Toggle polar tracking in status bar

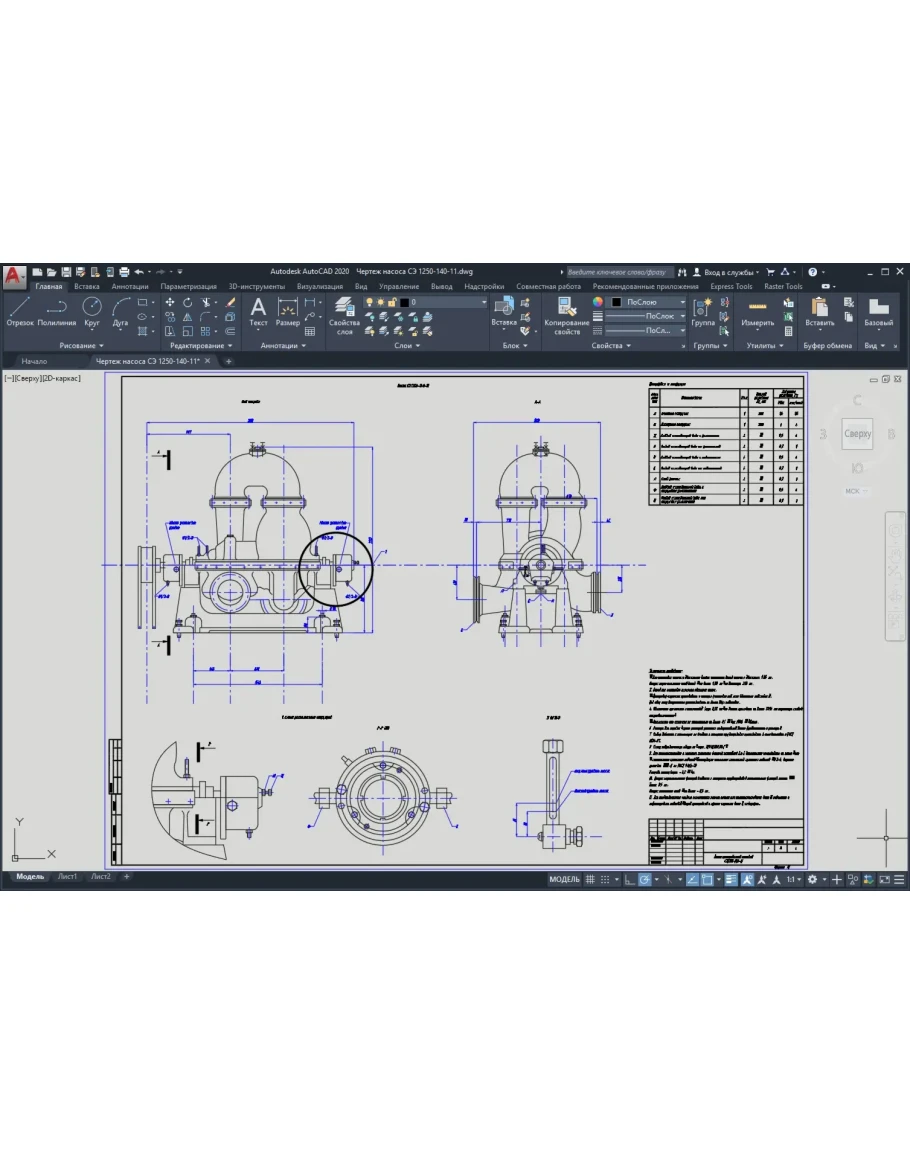click(645, 880)
